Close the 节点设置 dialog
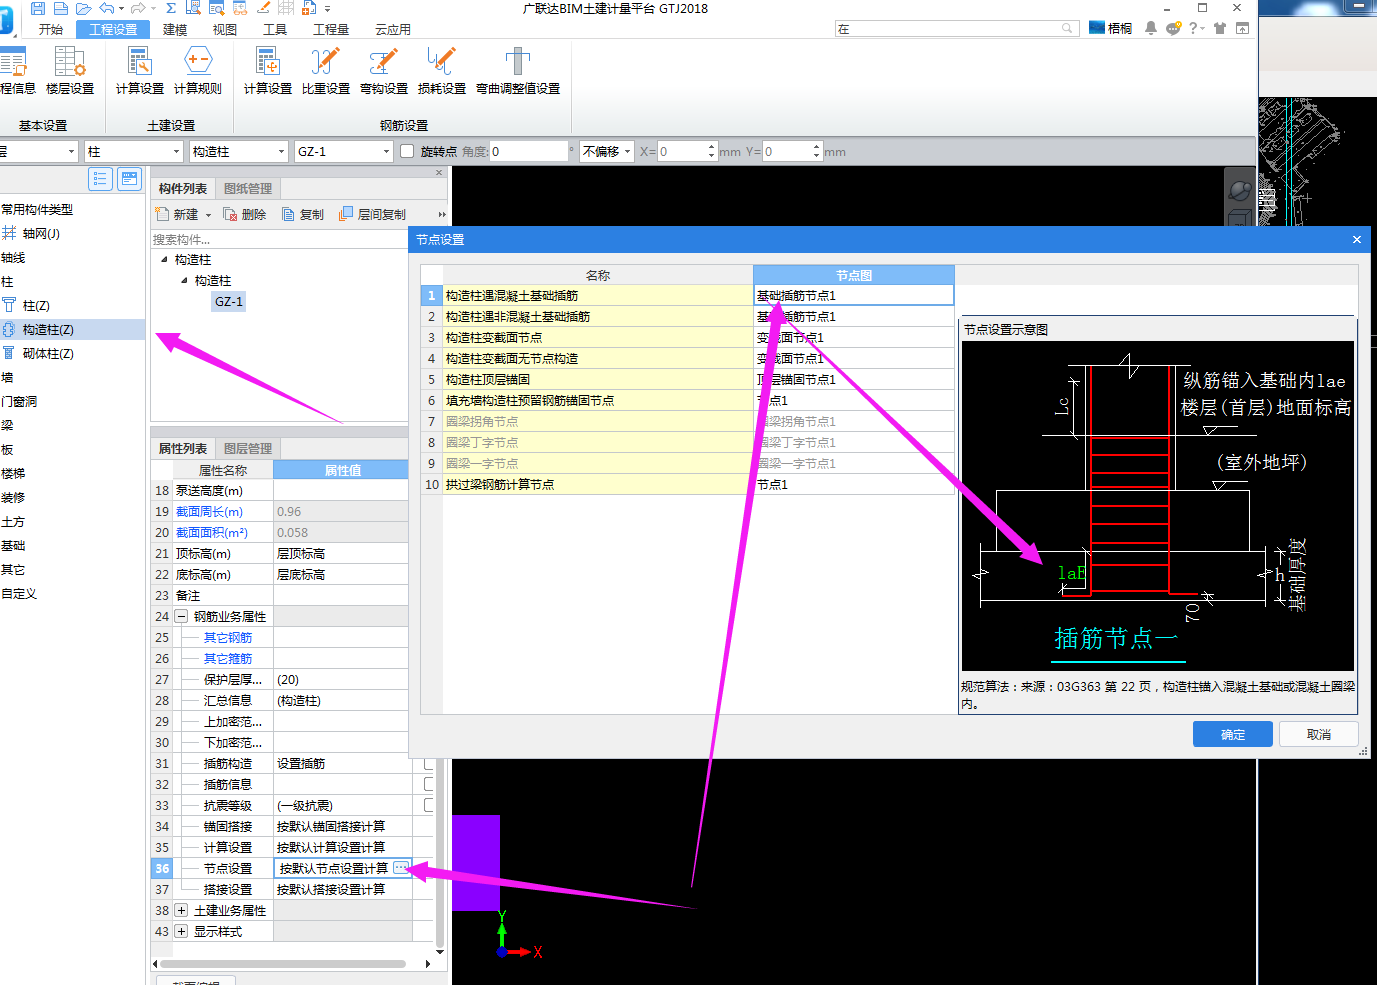 (x=1357, y=239)
